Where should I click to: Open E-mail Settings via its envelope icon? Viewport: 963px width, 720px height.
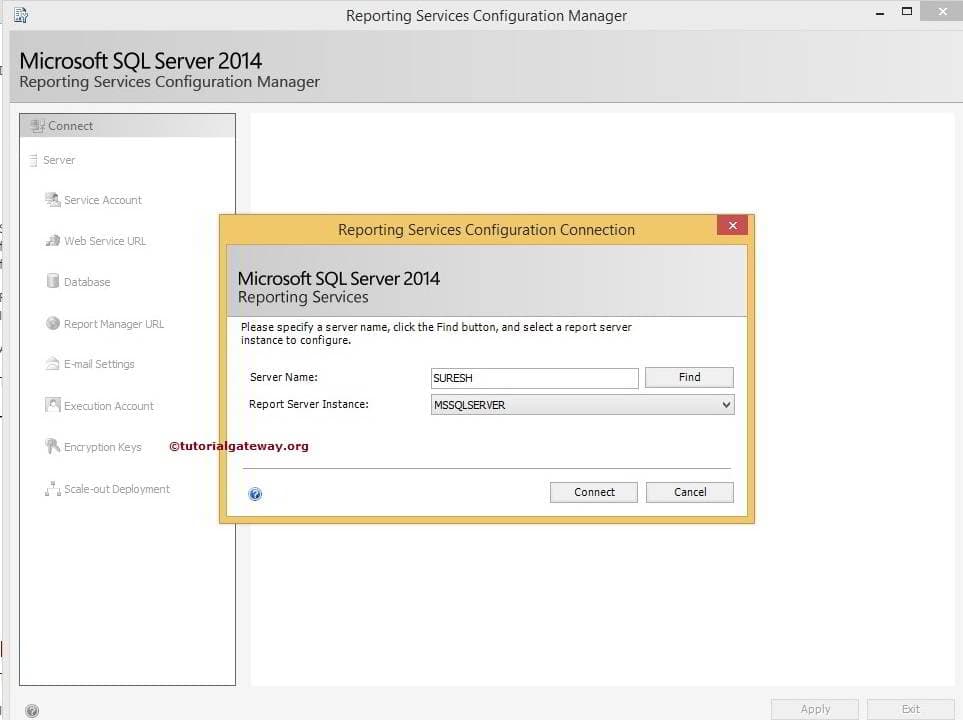click(x=52, y=363)
